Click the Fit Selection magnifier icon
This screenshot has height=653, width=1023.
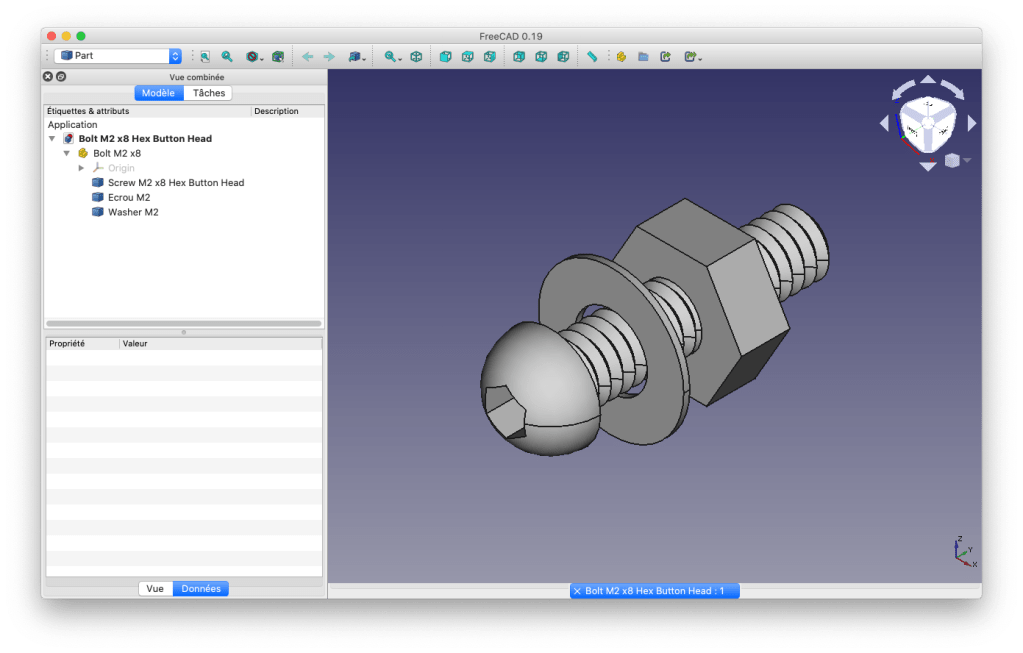pos(227,57)
